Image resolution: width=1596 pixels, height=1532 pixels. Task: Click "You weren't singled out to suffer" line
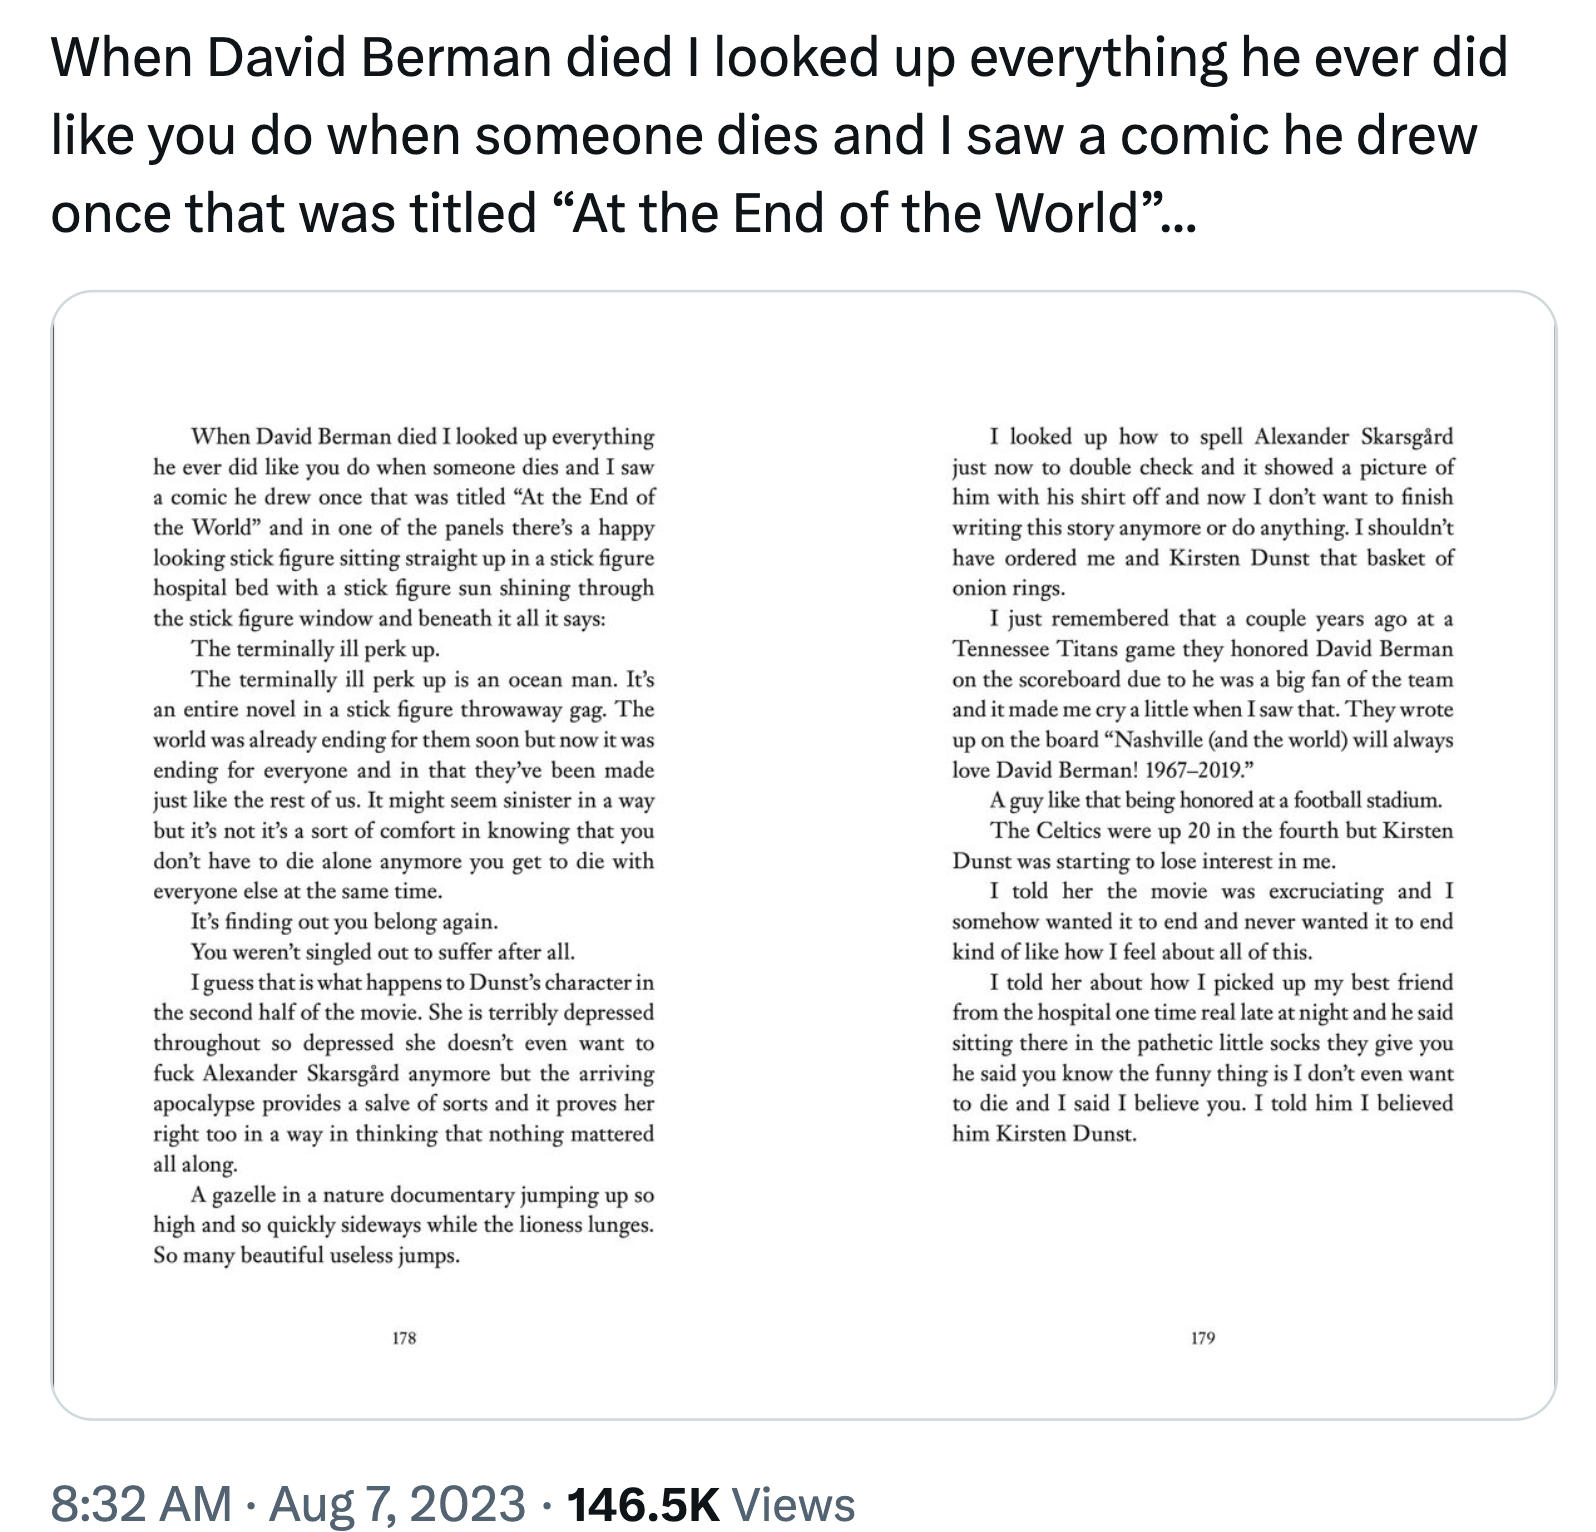[x=383, y=952]
